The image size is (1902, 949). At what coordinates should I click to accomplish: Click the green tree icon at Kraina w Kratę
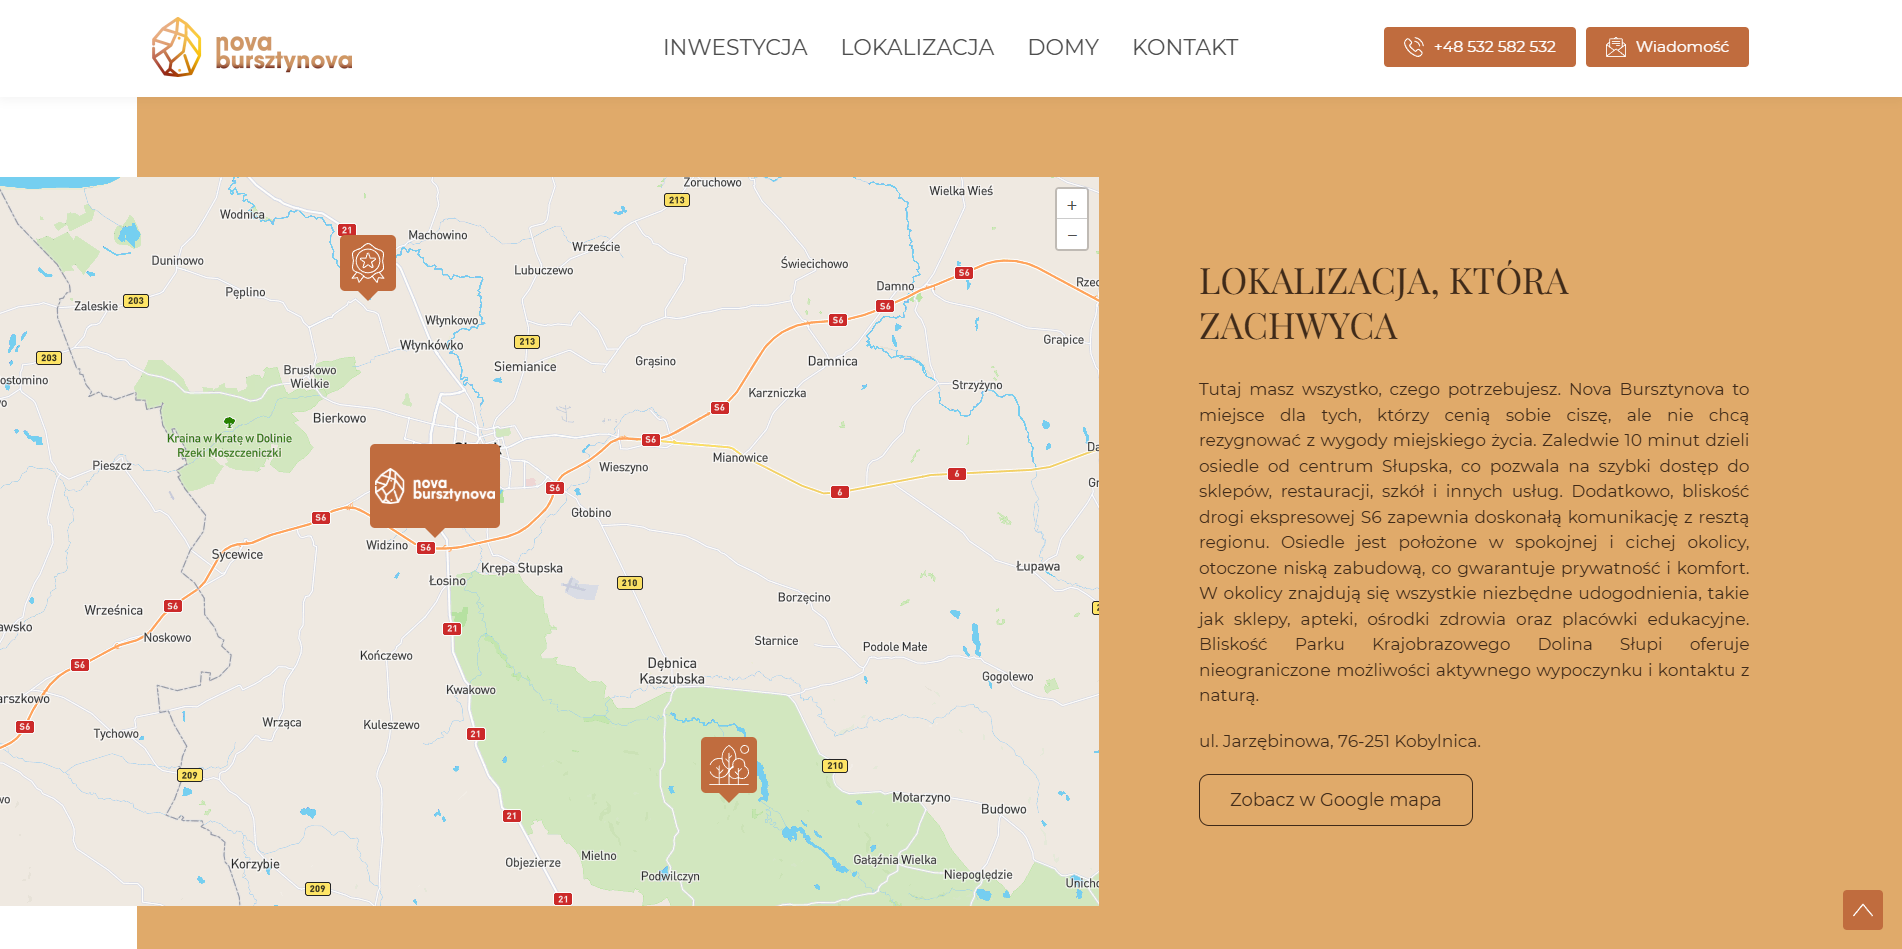[229, 422]
